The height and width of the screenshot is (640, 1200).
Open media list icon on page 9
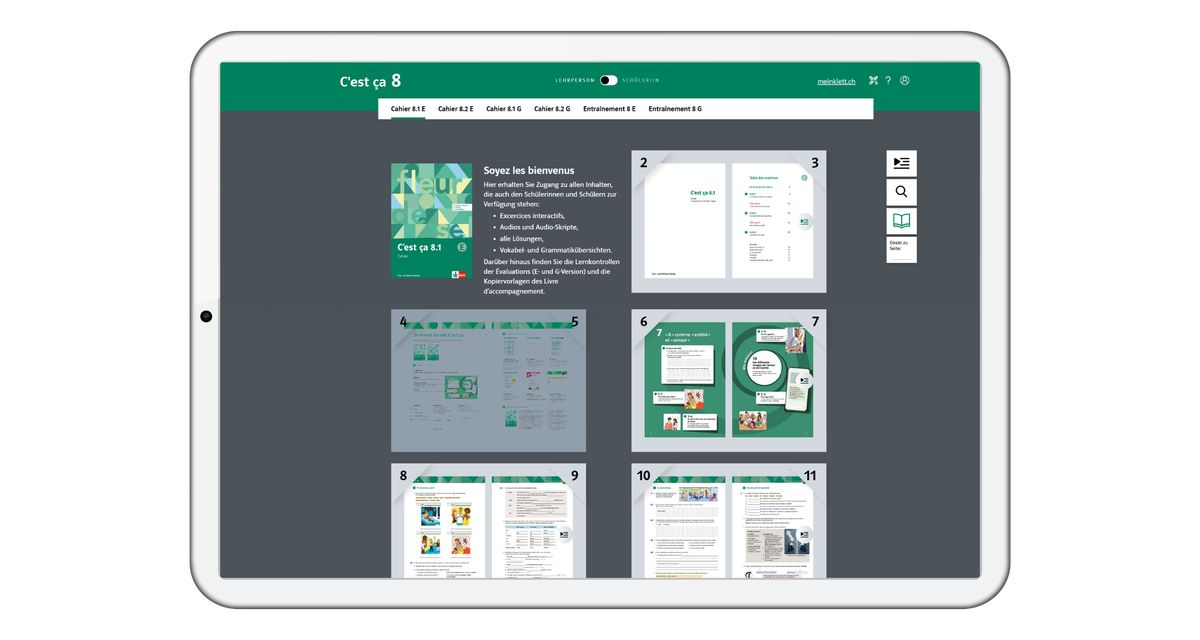[x=564, y=535]
